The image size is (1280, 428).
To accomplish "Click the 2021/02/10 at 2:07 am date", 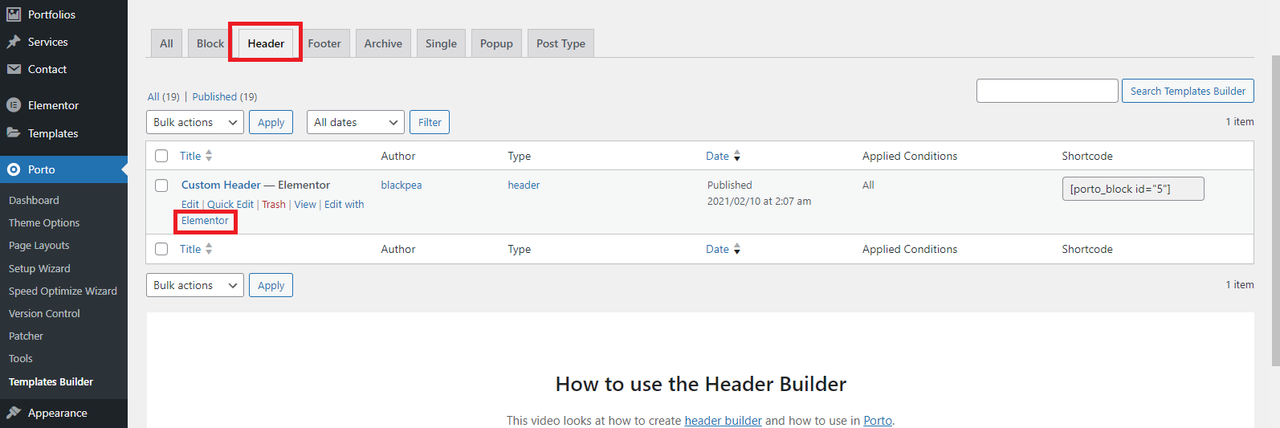I will (x=759, y=201).
